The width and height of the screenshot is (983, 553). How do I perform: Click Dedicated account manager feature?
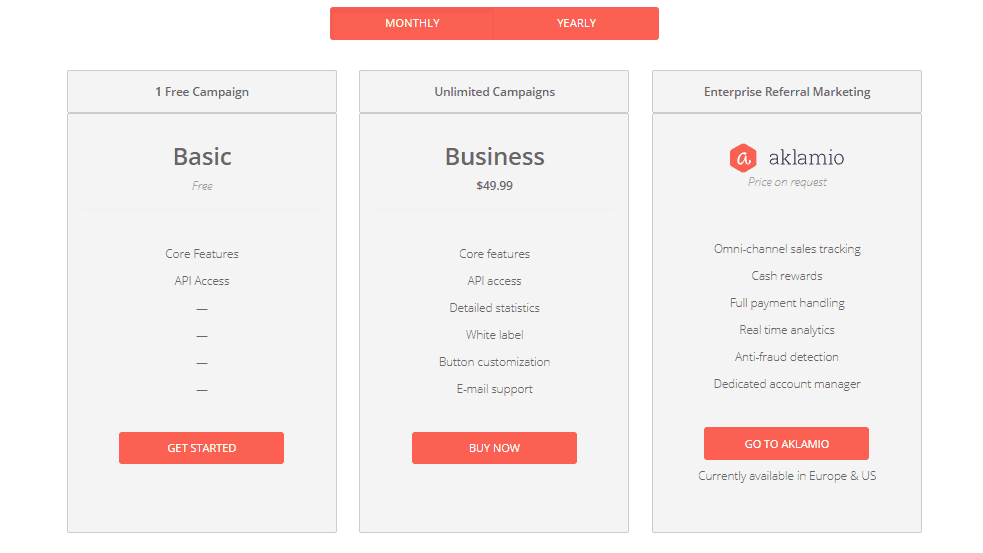787,384
